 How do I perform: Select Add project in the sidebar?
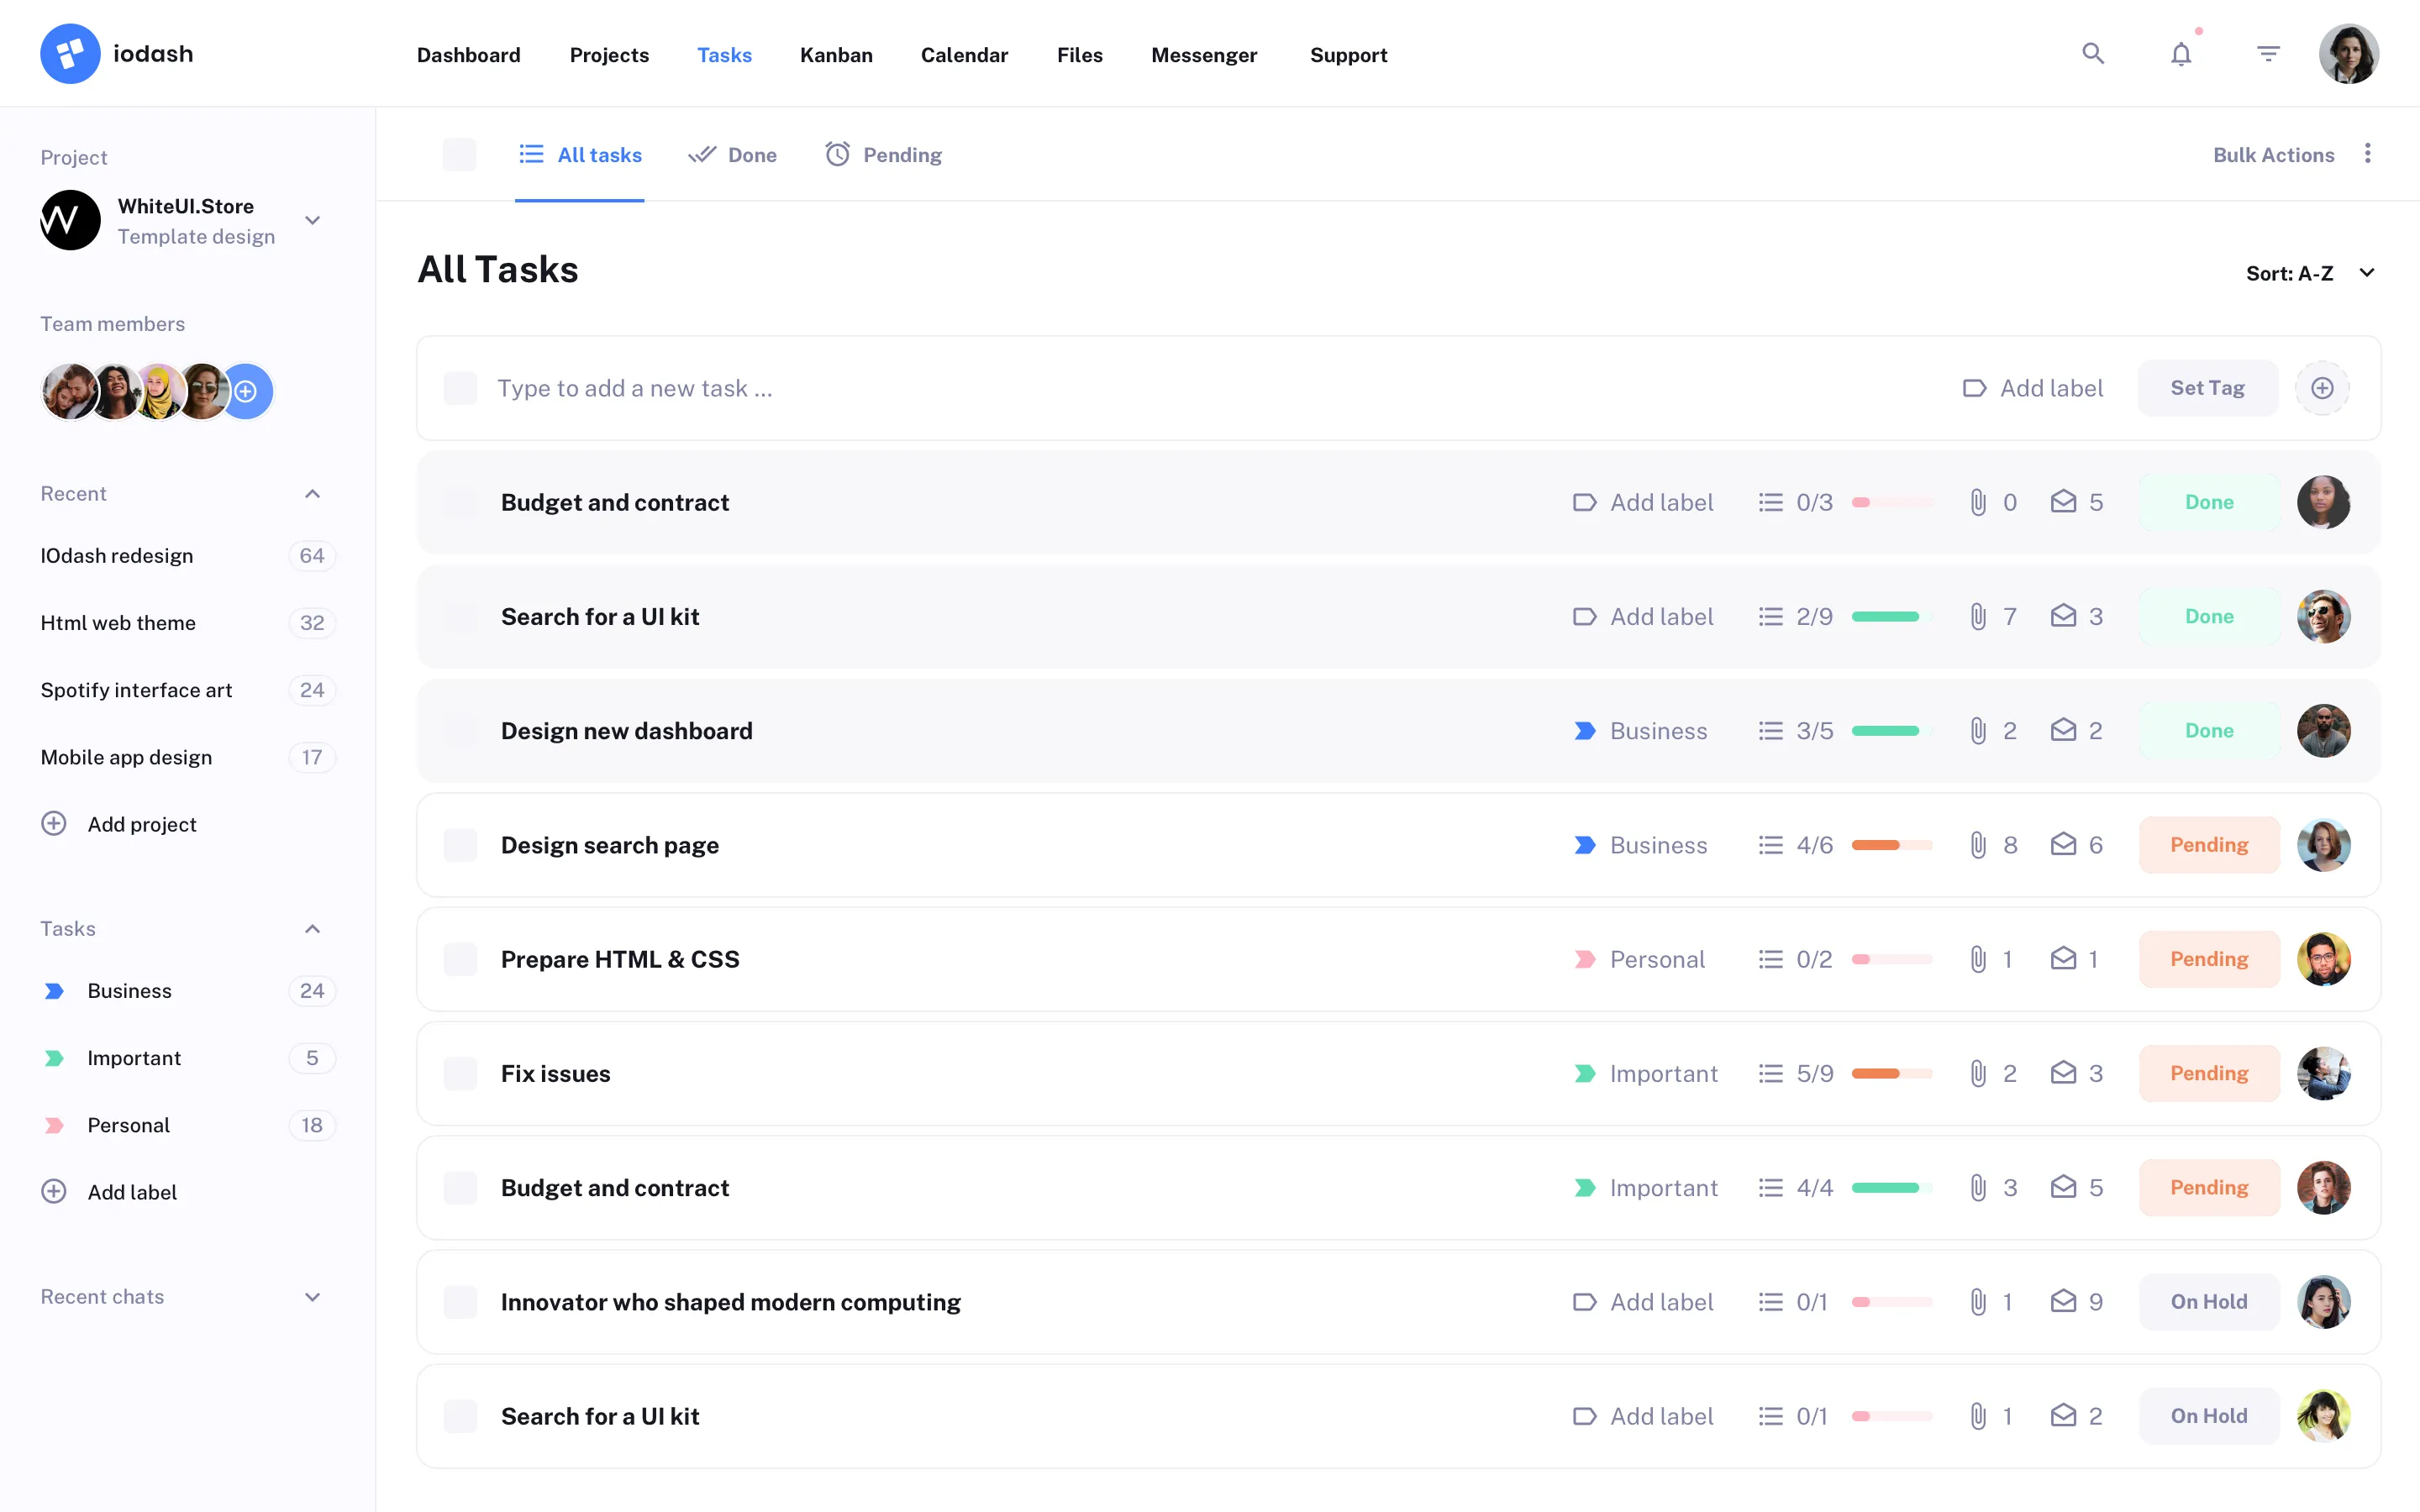coord(142,824)
